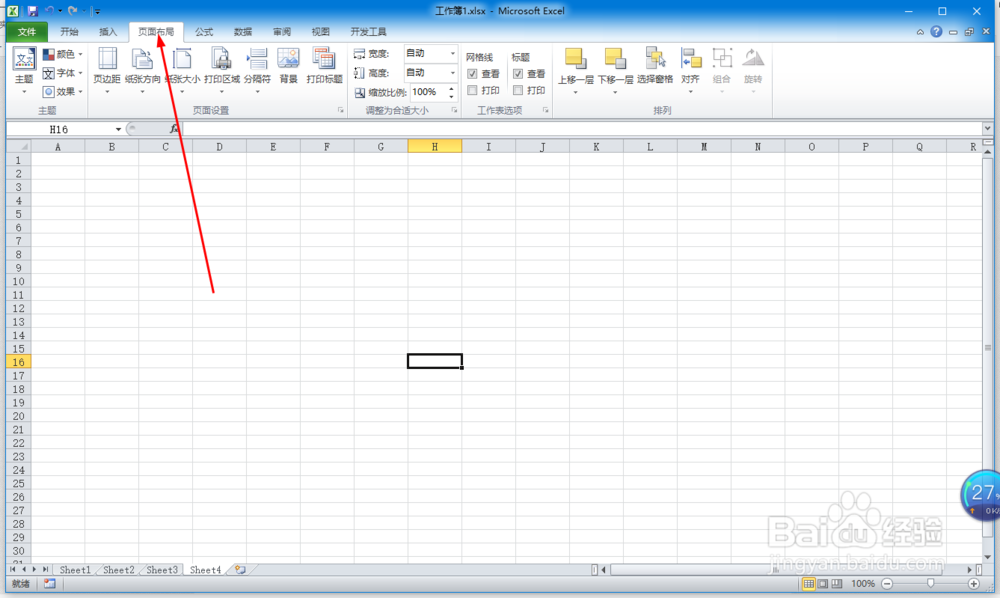The image size is (1000, 598).
Task: Increase scale with the stepper up arrow
Action: (x=452, y=89)
